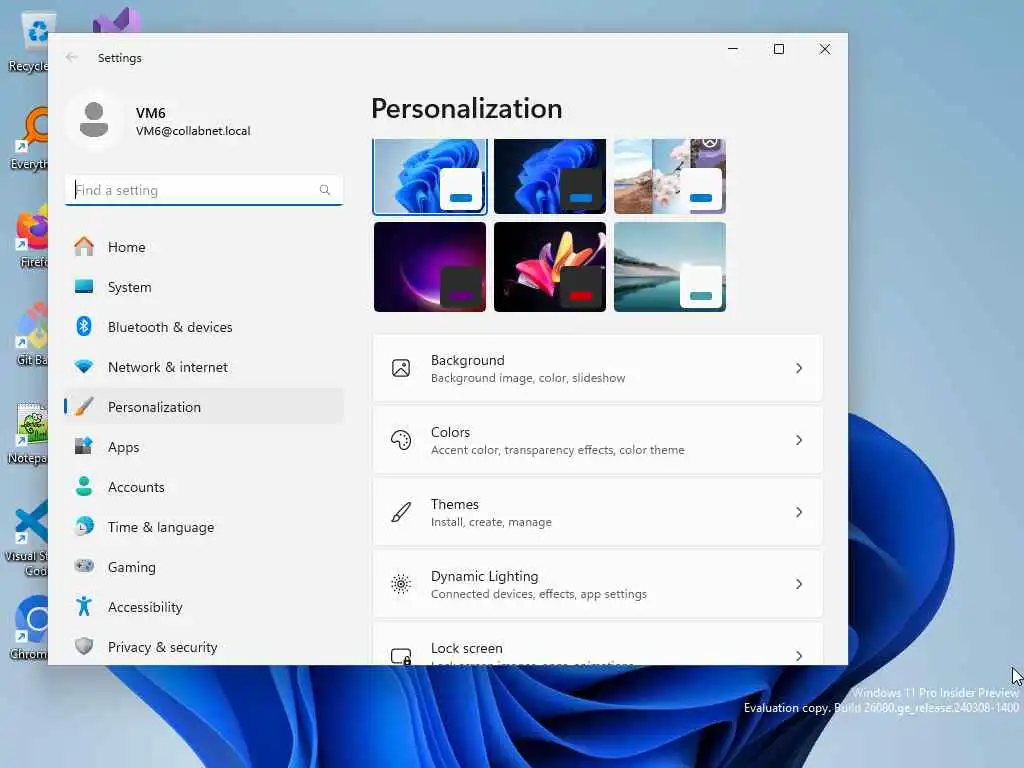The height and width of the screenshot is (768, 1024).
Task: Click the Network wifi icon
Action: (84, 366)
